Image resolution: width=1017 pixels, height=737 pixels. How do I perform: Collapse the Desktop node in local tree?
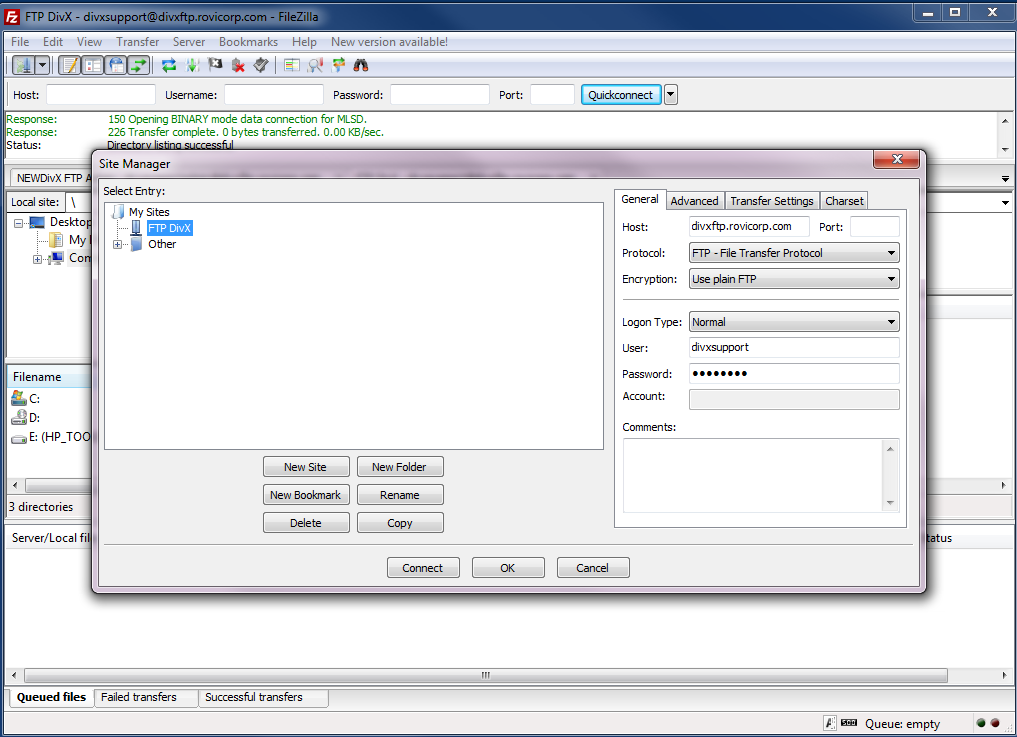point(18,223)
